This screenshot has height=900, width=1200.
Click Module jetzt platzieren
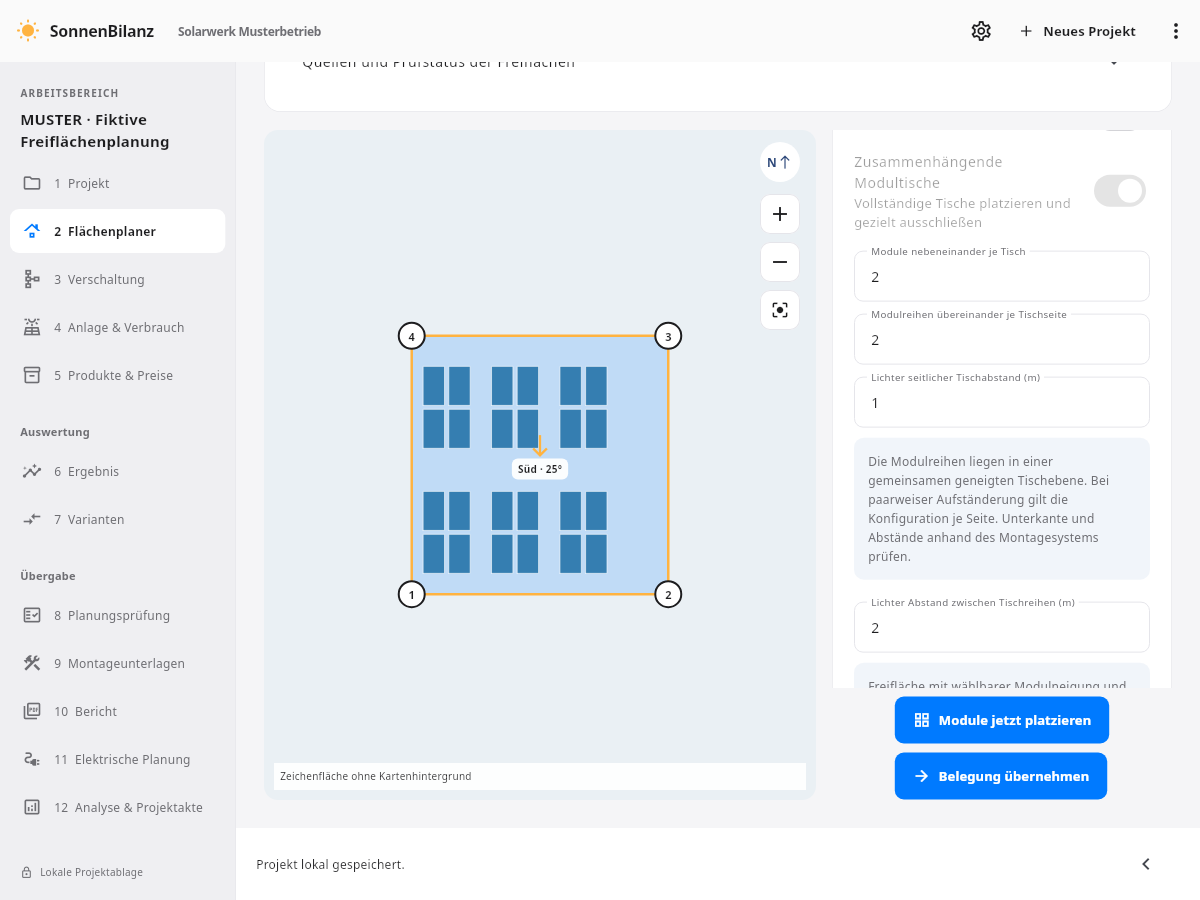tap(1002, 720)
